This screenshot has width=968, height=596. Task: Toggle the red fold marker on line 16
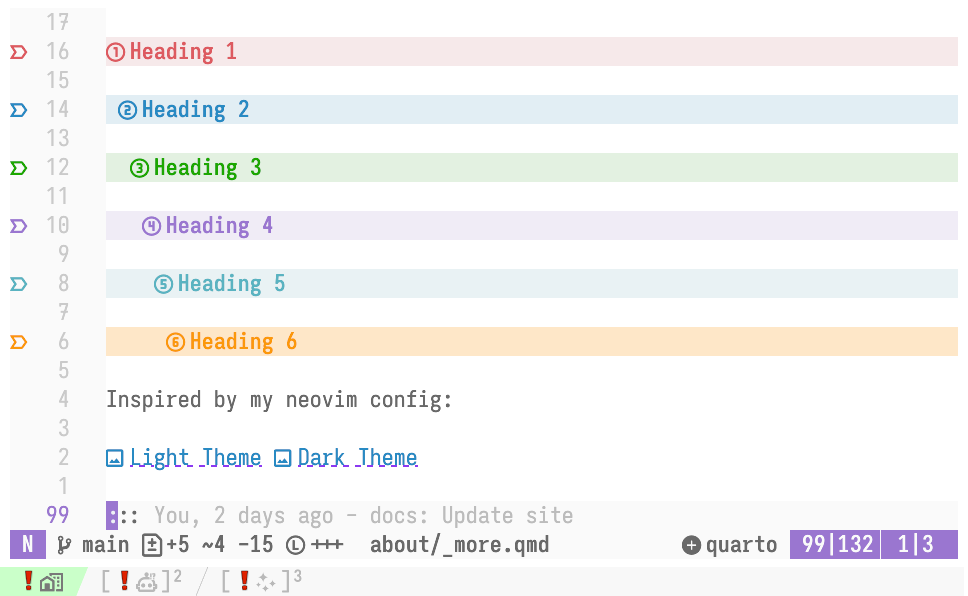[18, 51]
